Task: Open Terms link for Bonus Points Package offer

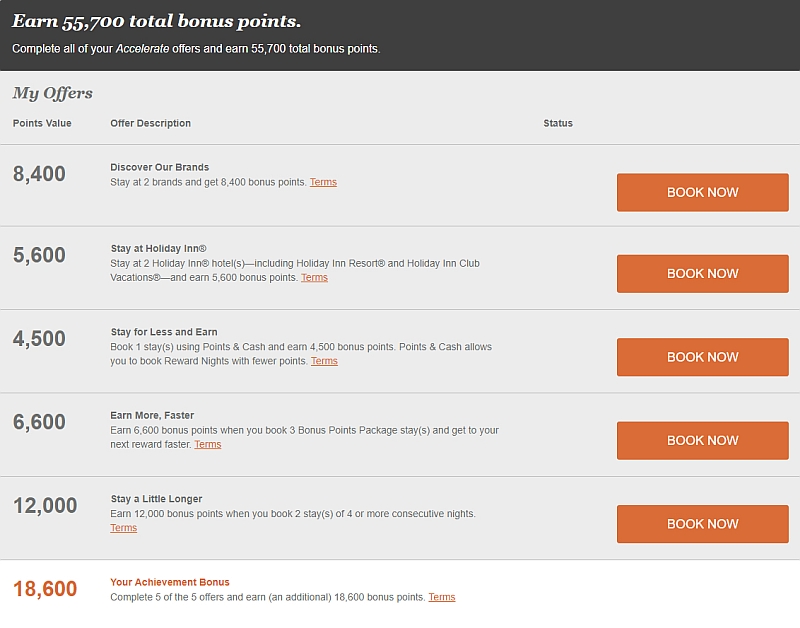Action: click(x=208, y=444)
